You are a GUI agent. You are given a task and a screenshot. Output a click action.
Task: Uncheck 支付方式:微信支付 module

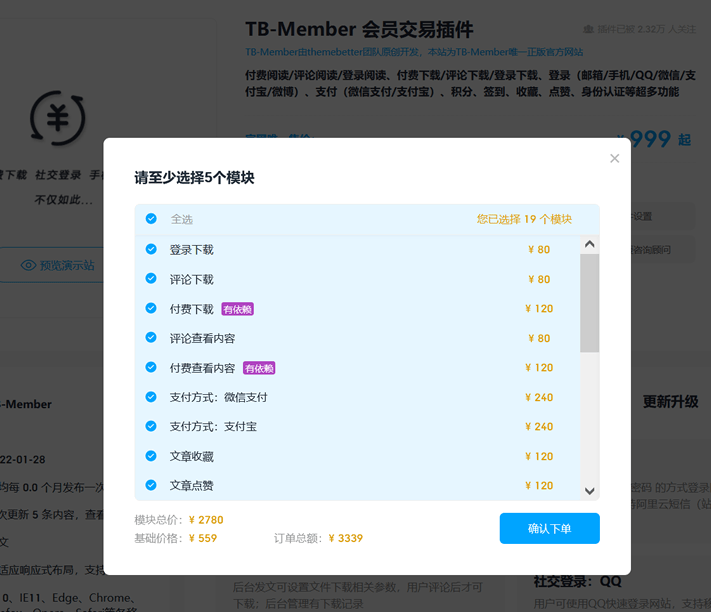[x=151, y=397]
